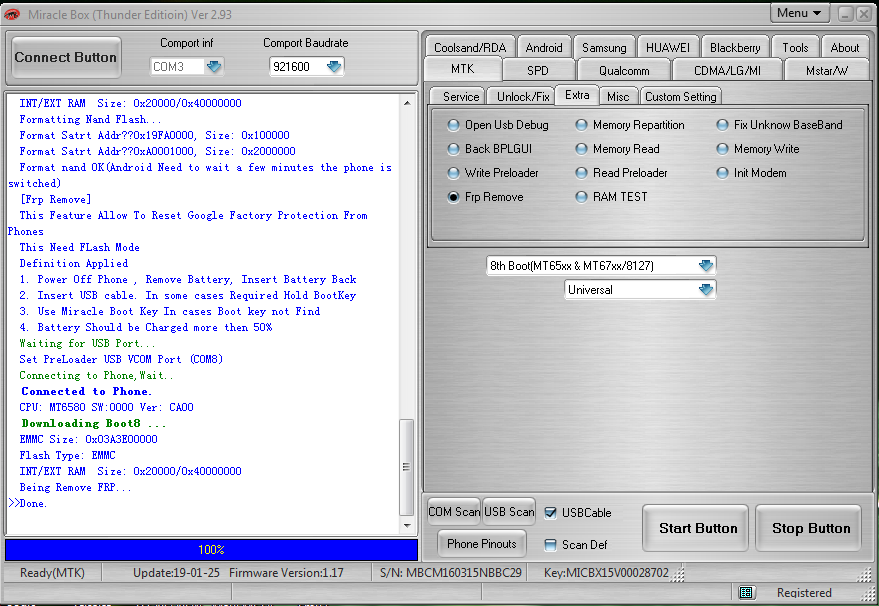
Task: Switch to the Android tab
Action: [x=544, y=48]
